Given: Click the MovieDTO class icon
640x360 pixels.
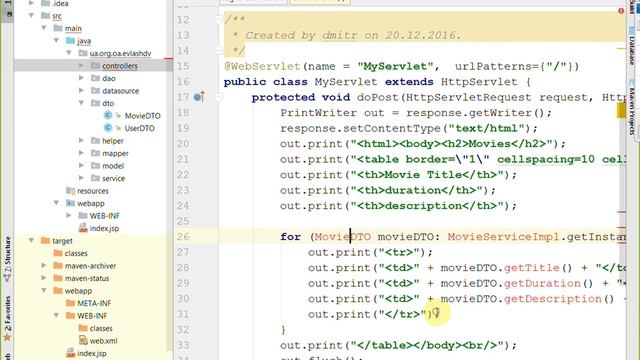Looking at the screenshot, I should (108, 116).
